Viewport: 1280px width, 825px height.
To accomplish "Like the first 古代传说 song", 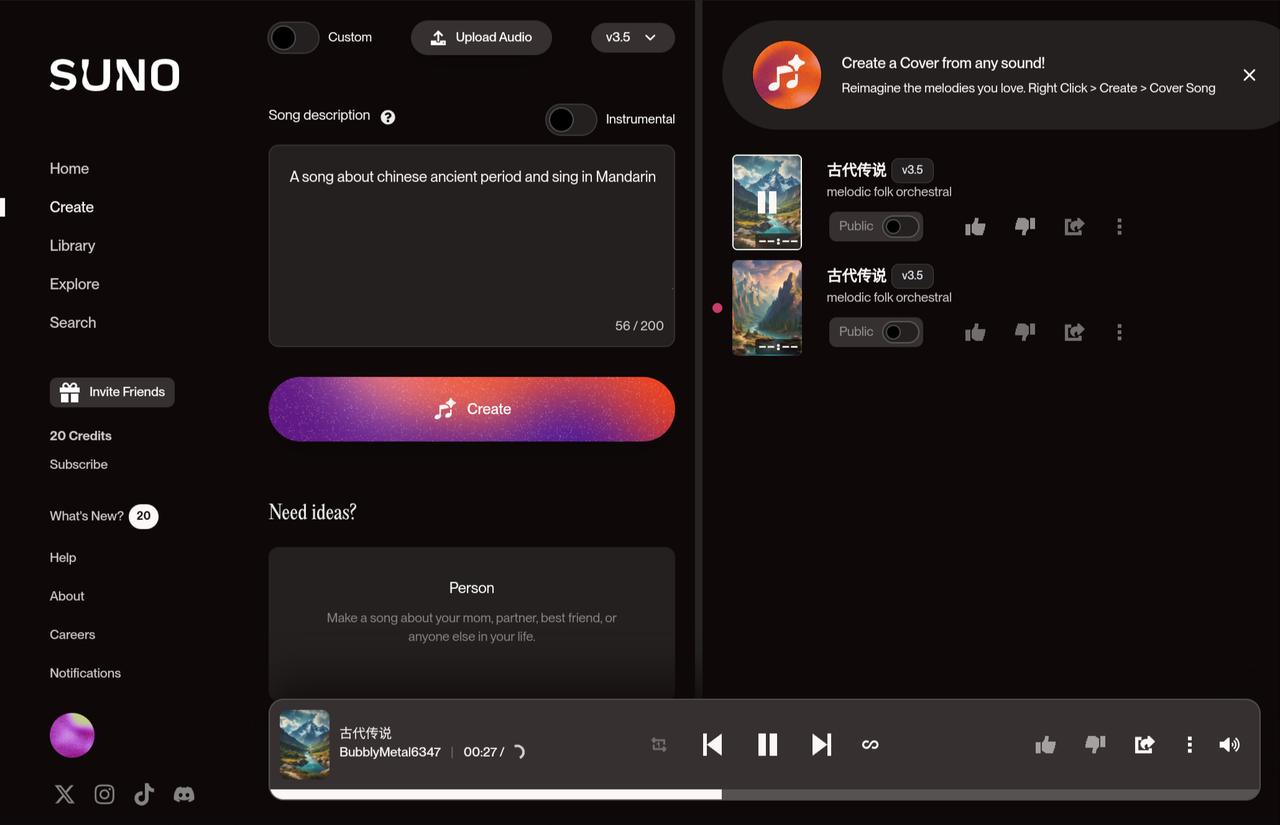I will [x=975, y=227].
